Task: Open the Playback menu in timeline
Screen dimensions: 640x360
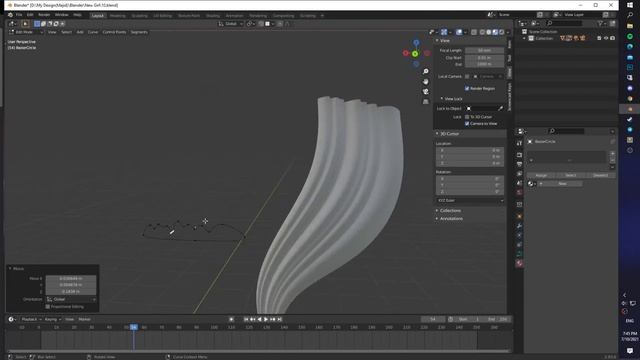Action: pyautogui.click(x=31, y=319)
